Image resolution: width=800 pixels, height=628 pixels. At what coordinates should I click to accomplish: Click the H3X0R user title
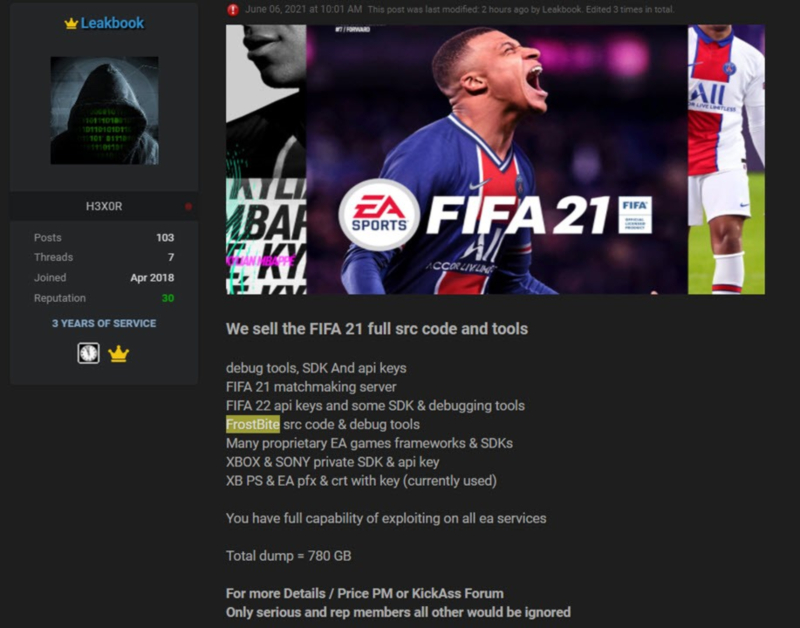tap(104, 206)
